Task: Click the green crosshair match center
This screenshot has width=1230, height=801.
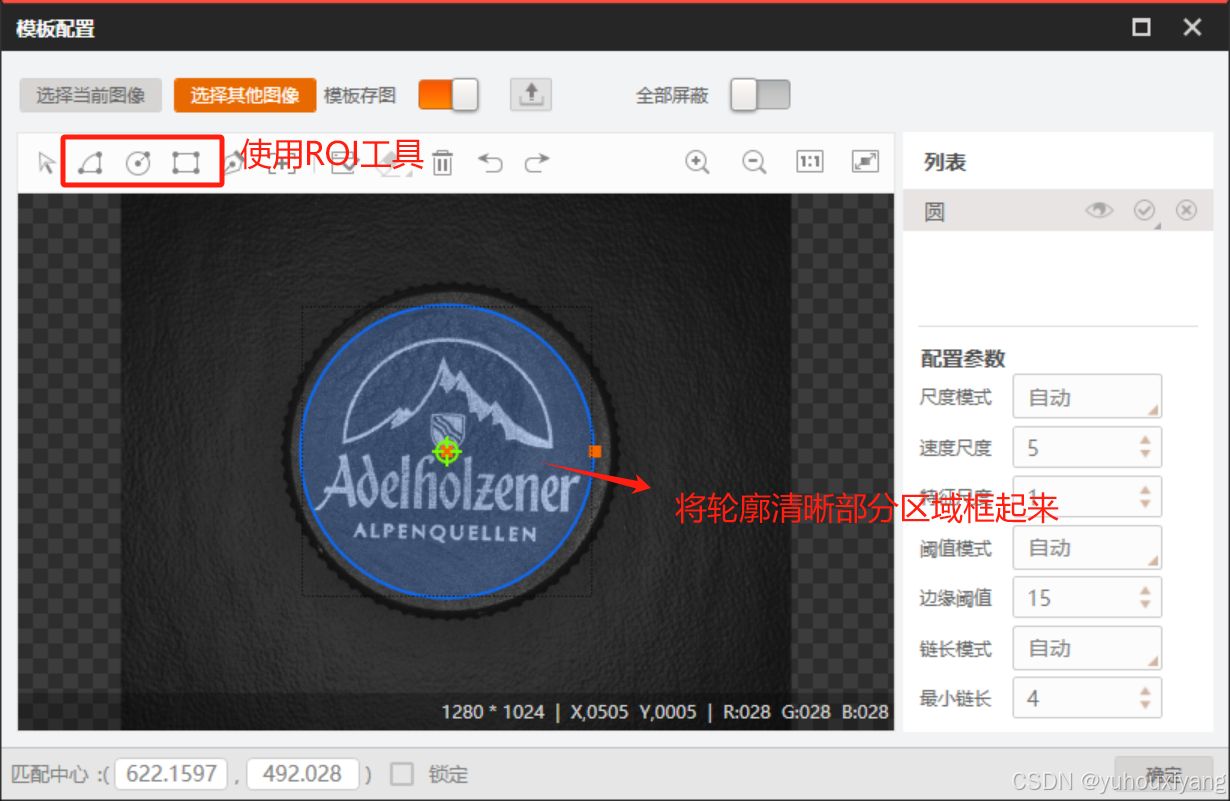Action: 446,451
